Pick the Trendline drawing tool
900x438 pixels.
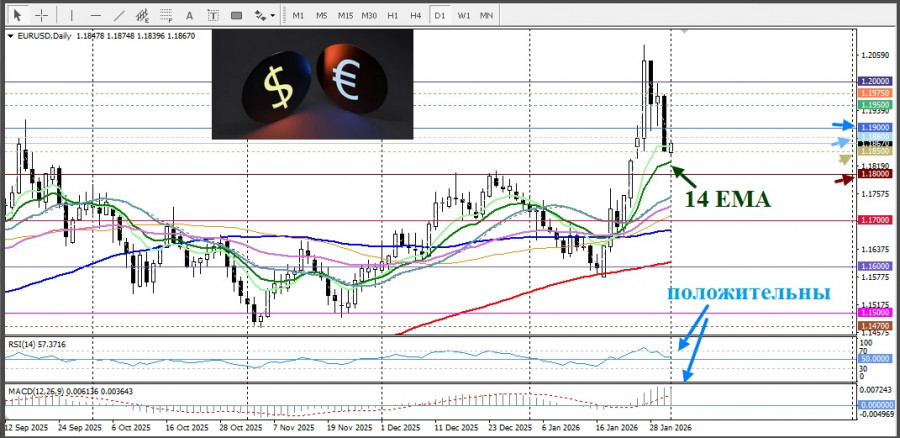tap(119, 15)
